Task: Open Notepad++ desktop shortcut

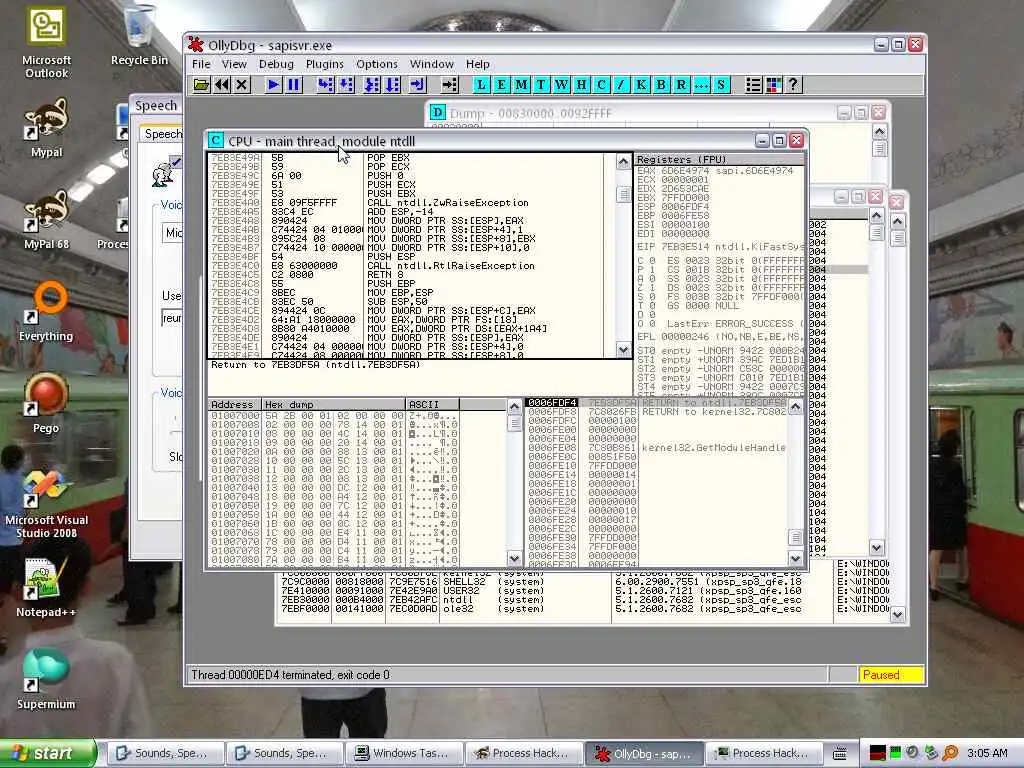Action: 46,588
